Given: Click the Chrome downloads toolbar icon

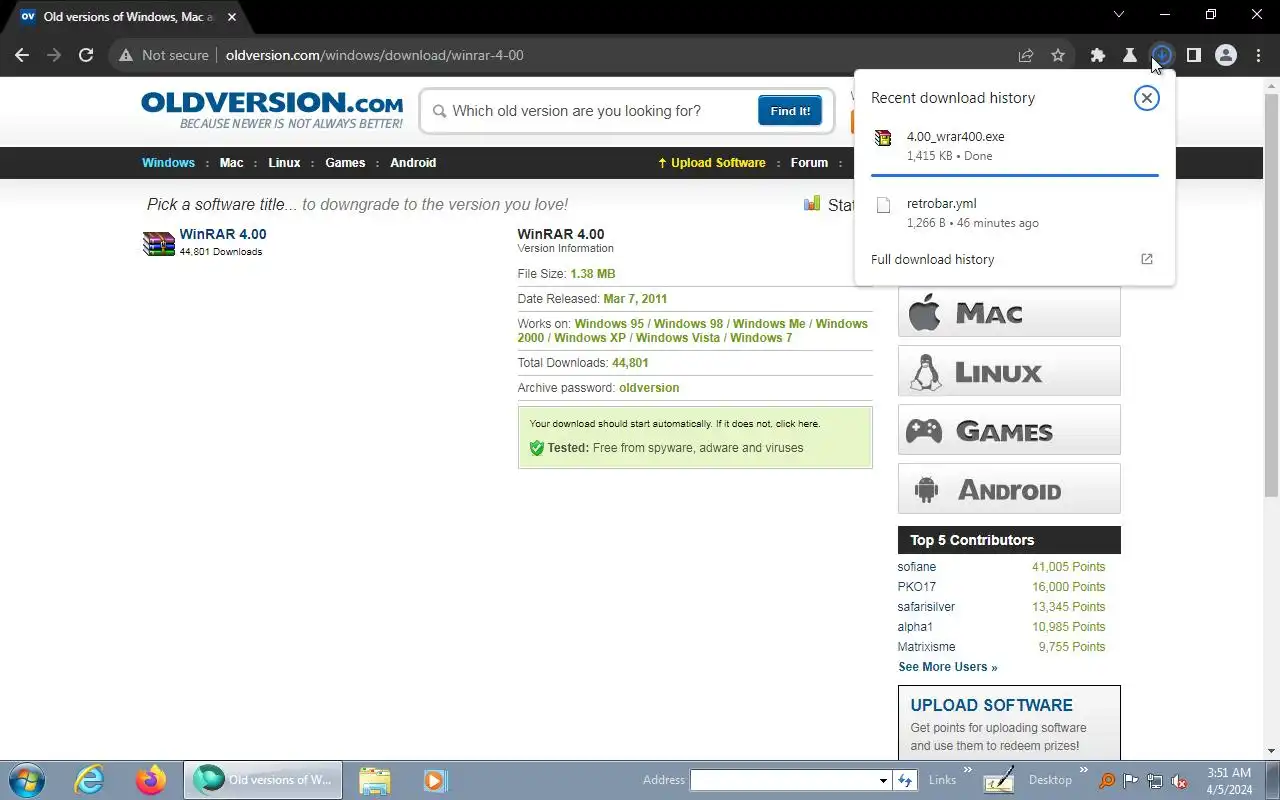Looking at the screenshot, I should click(1161, 55).
